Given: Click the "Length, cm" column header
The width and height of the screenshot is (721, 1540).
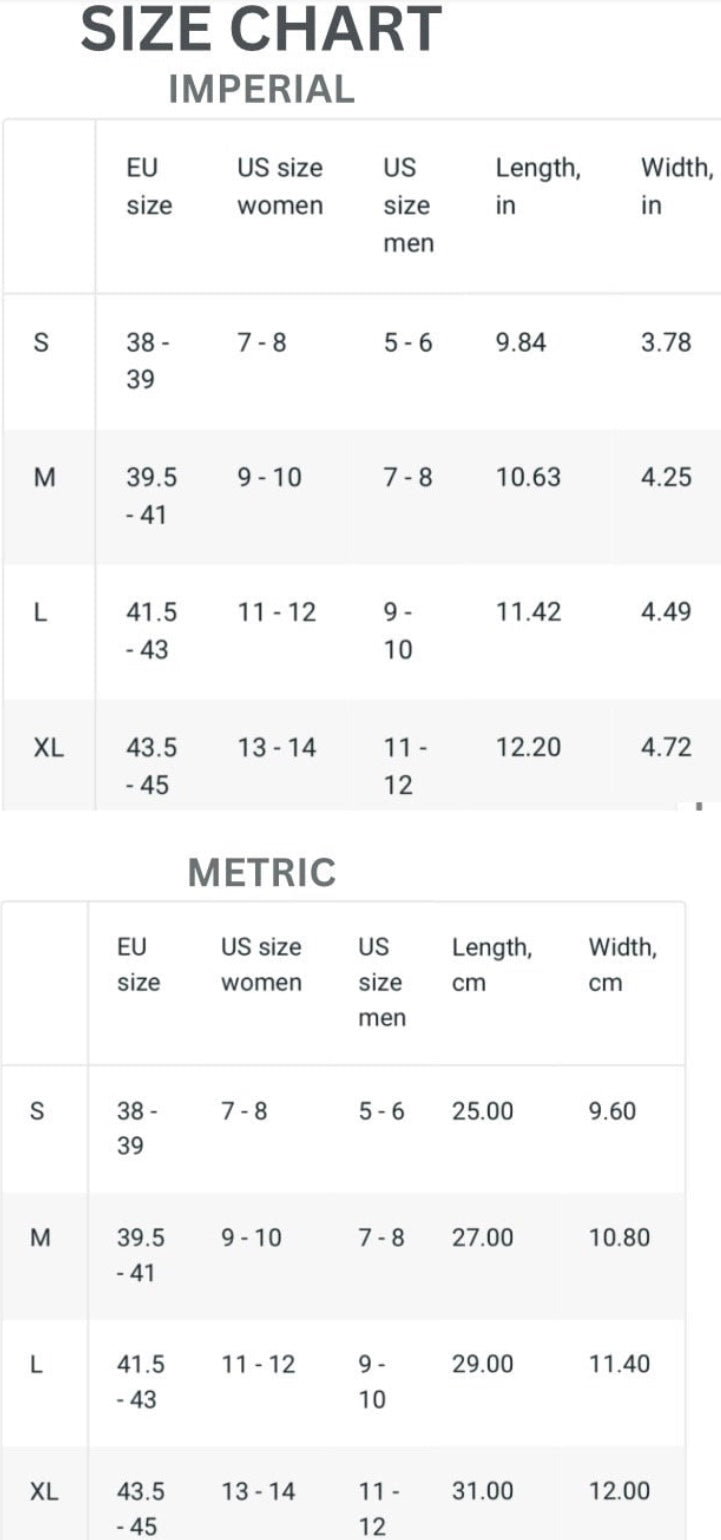Looking at the screenshot, I should [491, 964].
